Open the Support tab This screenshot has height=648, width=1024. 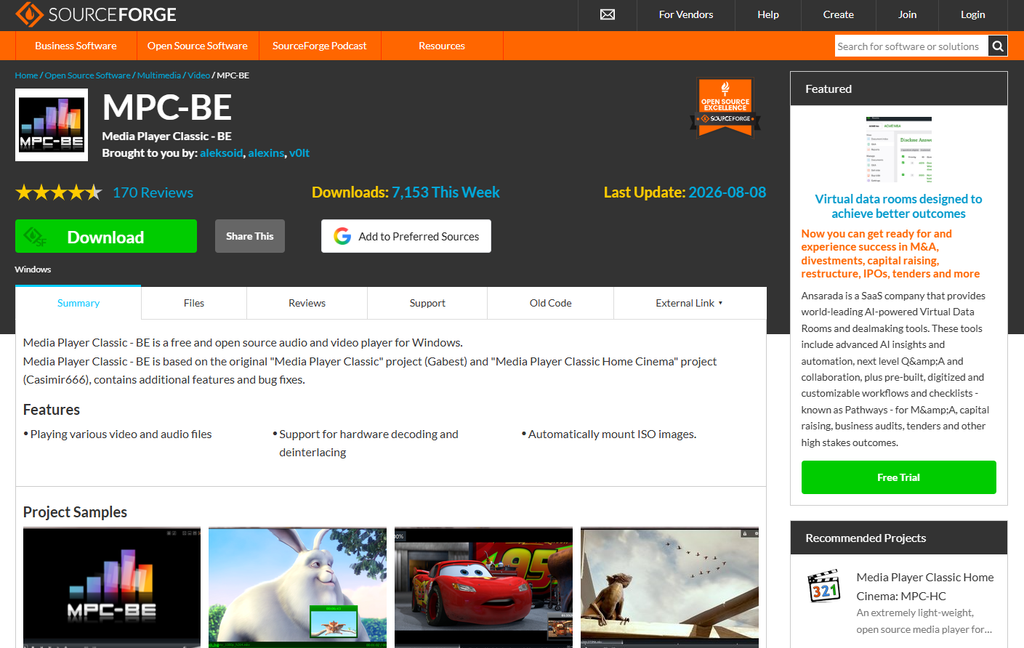click(427, 303)
